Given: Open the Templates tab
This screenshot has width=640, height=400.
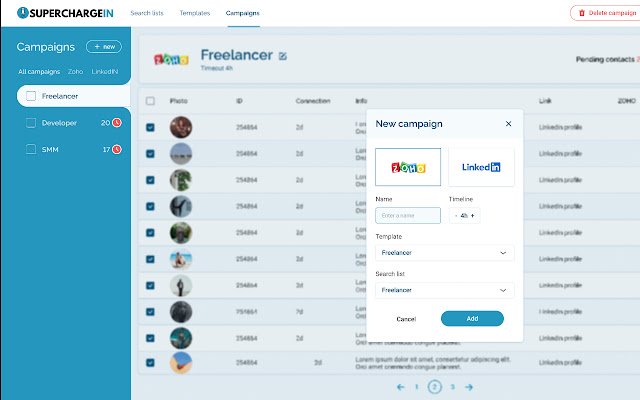Looking at the screenshot, I should coord(195,13).
